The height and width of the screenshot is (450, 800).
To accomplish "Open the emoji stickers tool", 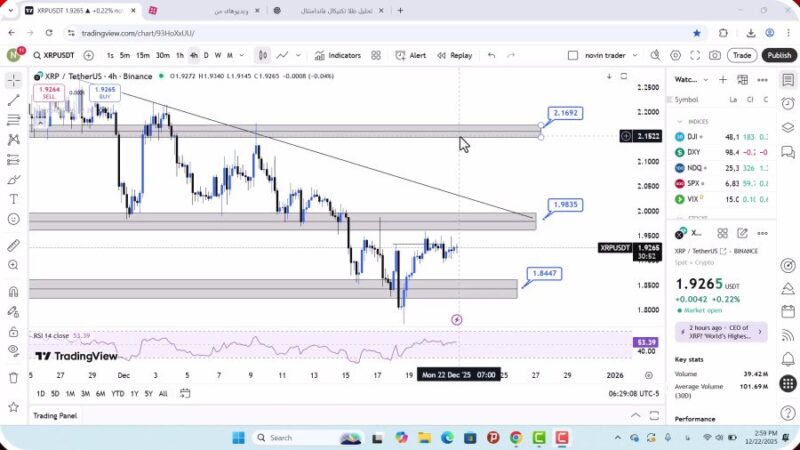I will [x=13, y=219].
